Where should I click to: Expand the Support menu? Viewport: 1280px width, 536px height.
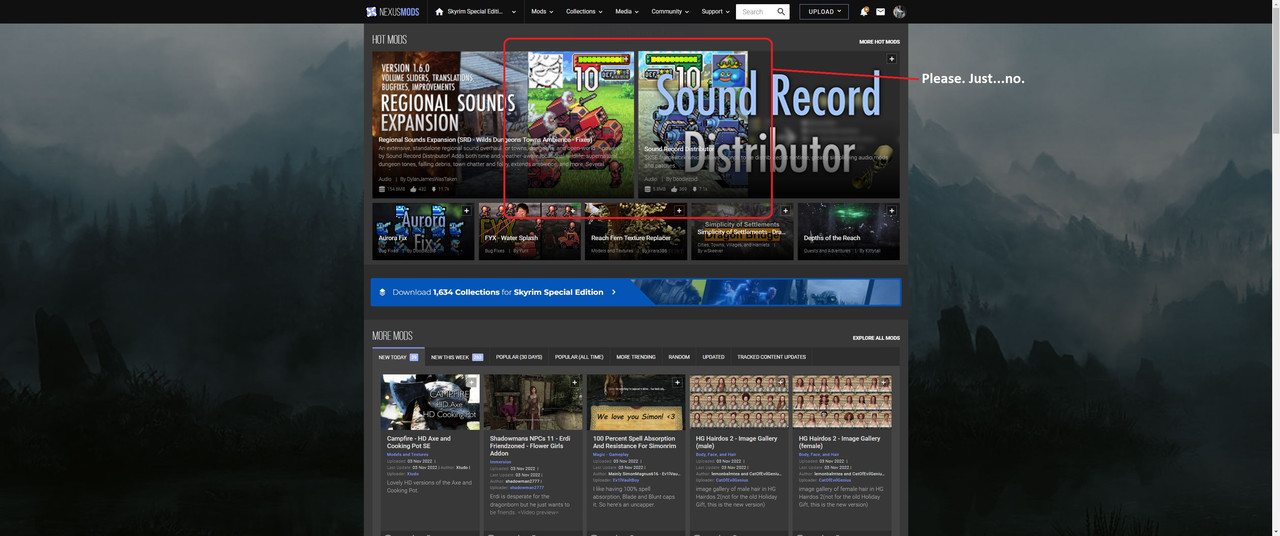pos(715,12)
